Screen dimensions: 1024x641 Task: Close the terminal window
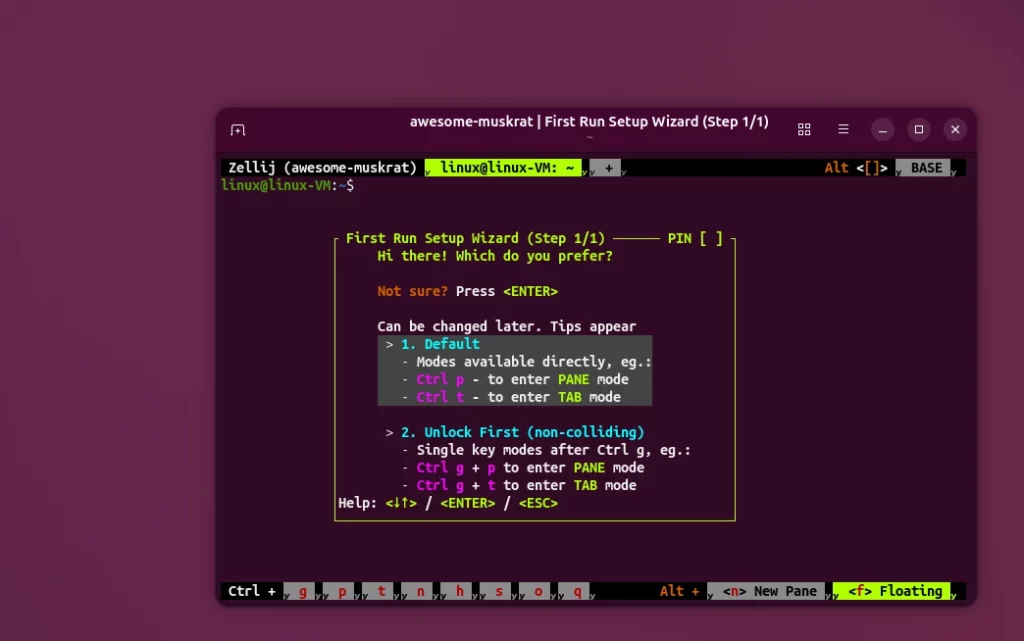click(955, 129)
